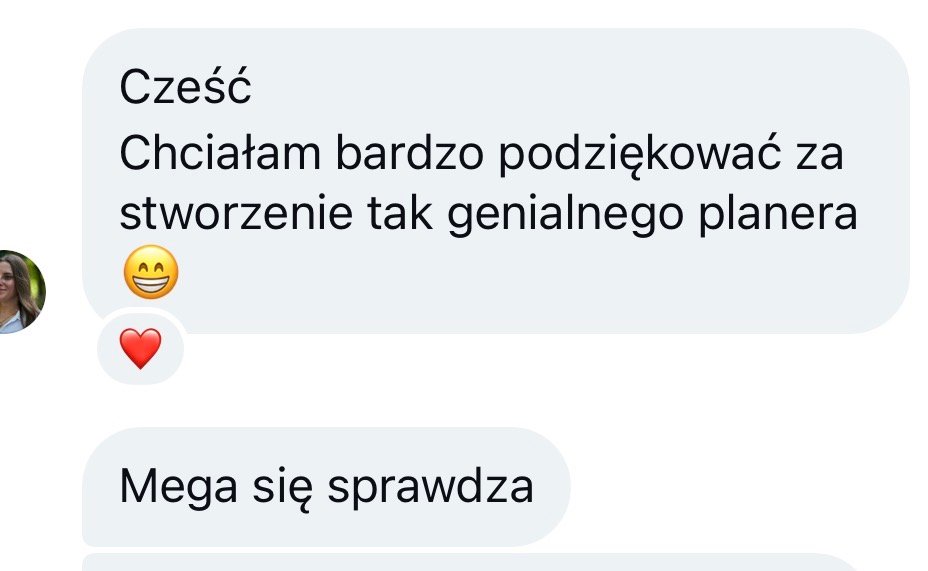Image resolution: width=928 pixels, height=571 pixels.
Task: Click the red heart reaction badge
Action: pos(140,348)
